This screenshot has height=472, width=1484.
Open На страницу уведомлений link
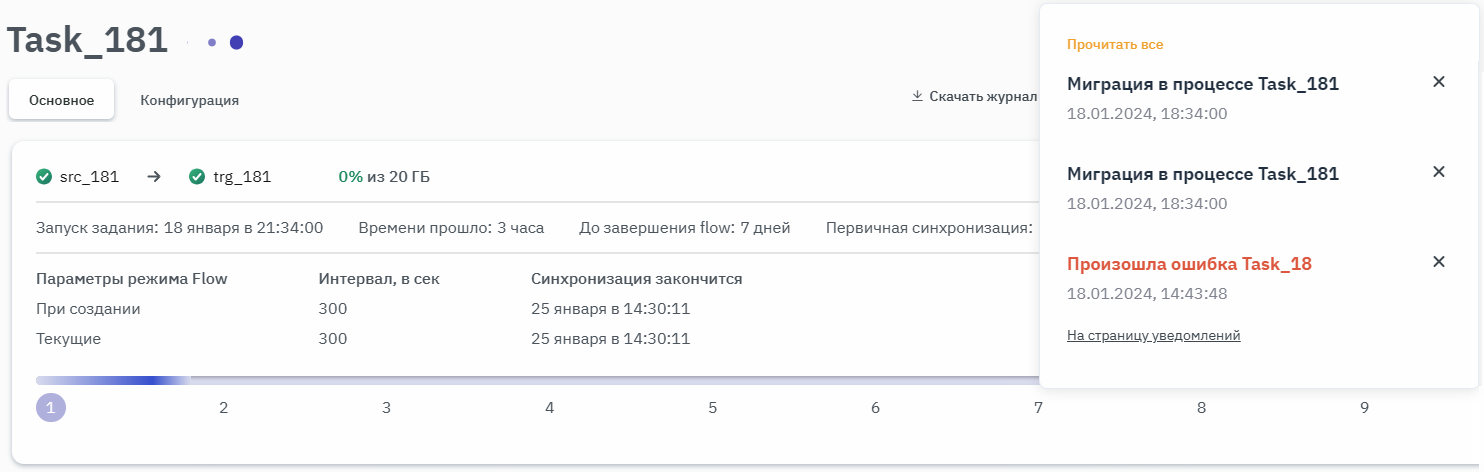pos(1153,336)
